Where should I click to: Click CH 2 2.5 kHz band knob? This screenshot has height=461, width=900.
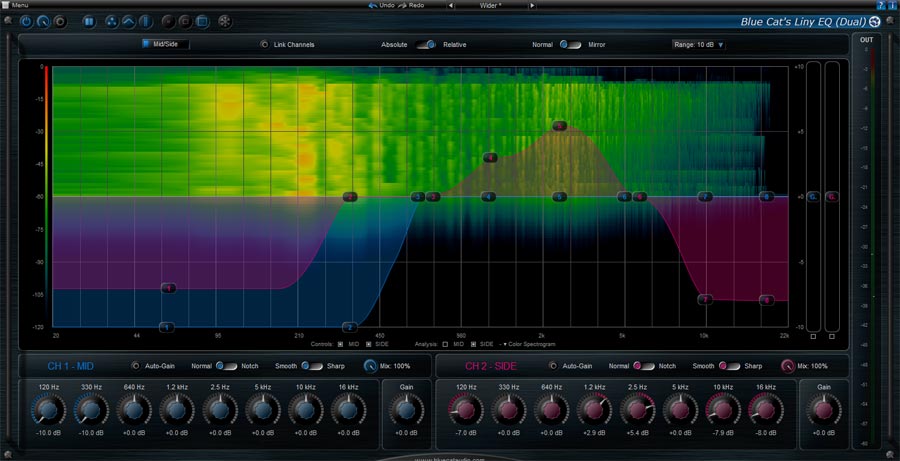tap(637, 410)
